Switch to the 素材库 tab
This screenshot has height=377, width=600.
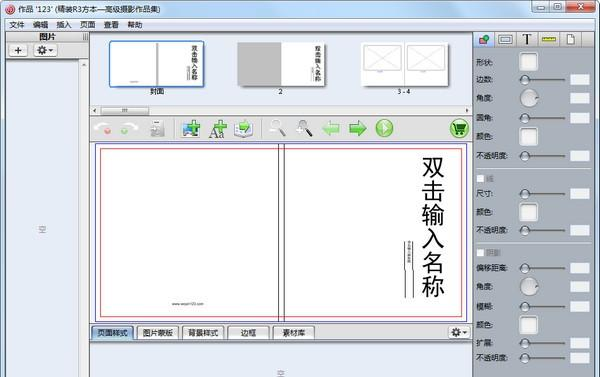[x=293, y=333]
